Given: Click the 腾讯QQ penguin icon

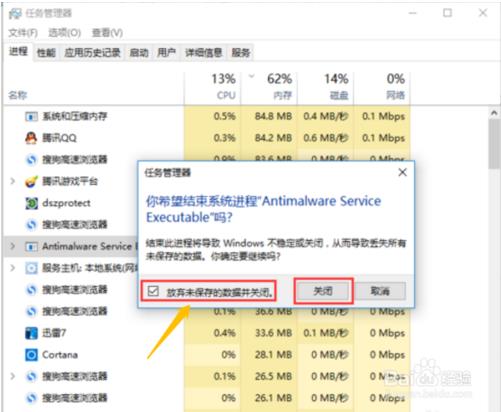Looking at the screenshot, I should click(x=31, y=138).
